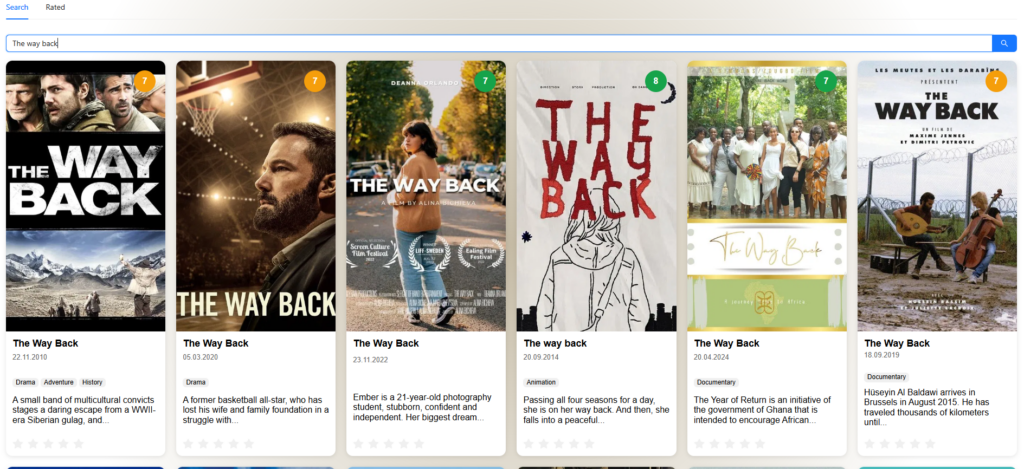
Task: Rate the 20.04.2024 documentary four stars
Action: (744, 444)
